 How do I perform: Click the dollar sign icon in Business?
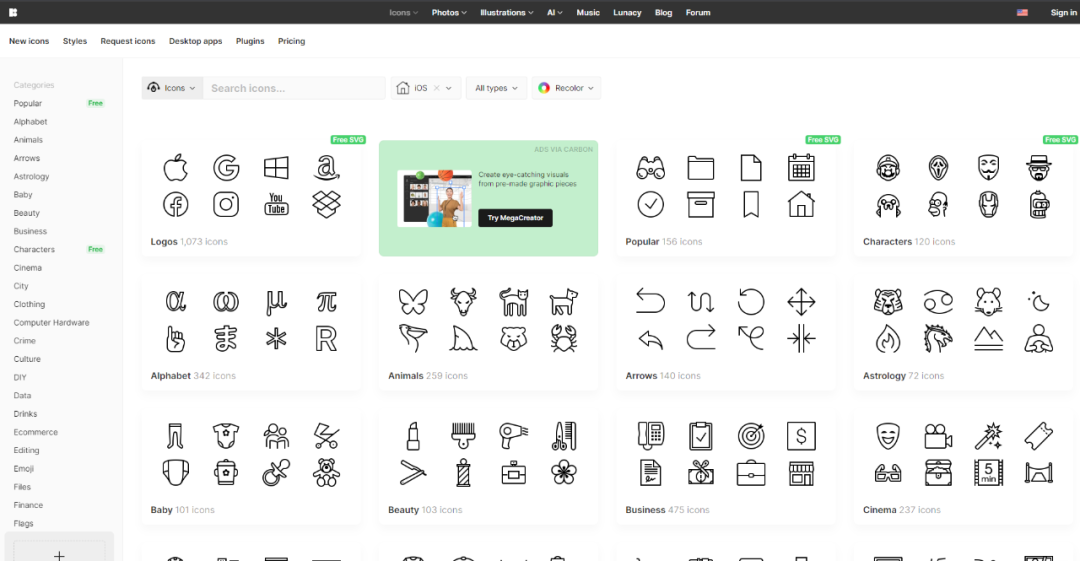tap(801, 436)
